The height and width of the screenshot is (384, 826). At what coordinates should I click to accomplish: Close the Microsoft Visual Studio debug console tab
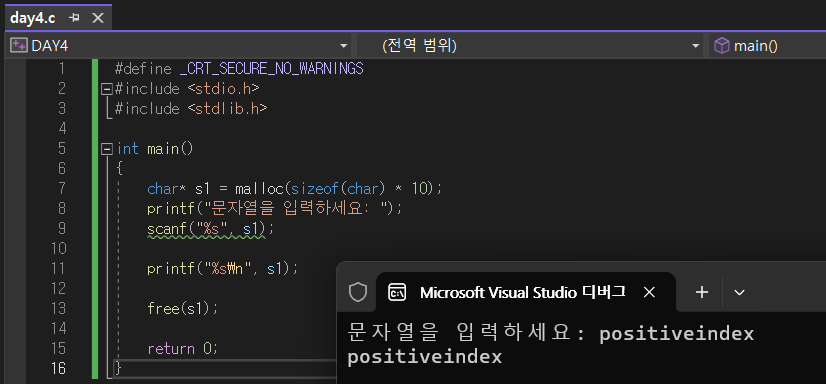click(650, 292)
